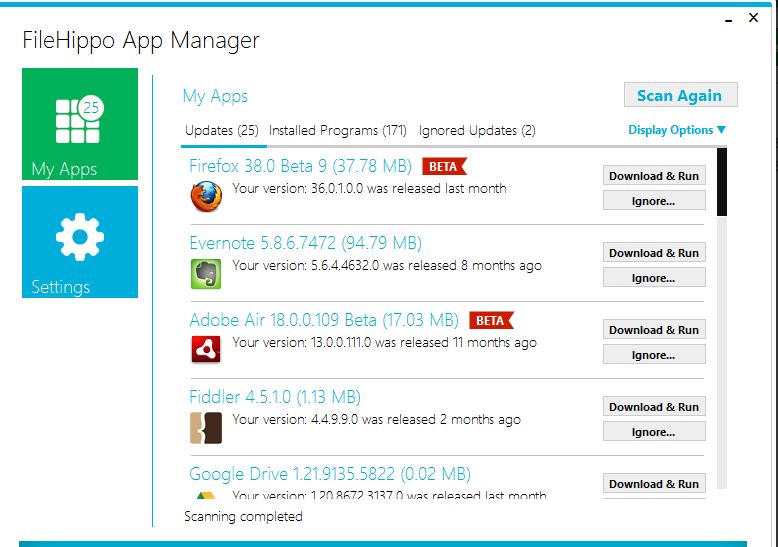Click the BETA badge next to Firefox
This screenshot has width=778, height=547.
click(444, 166)
